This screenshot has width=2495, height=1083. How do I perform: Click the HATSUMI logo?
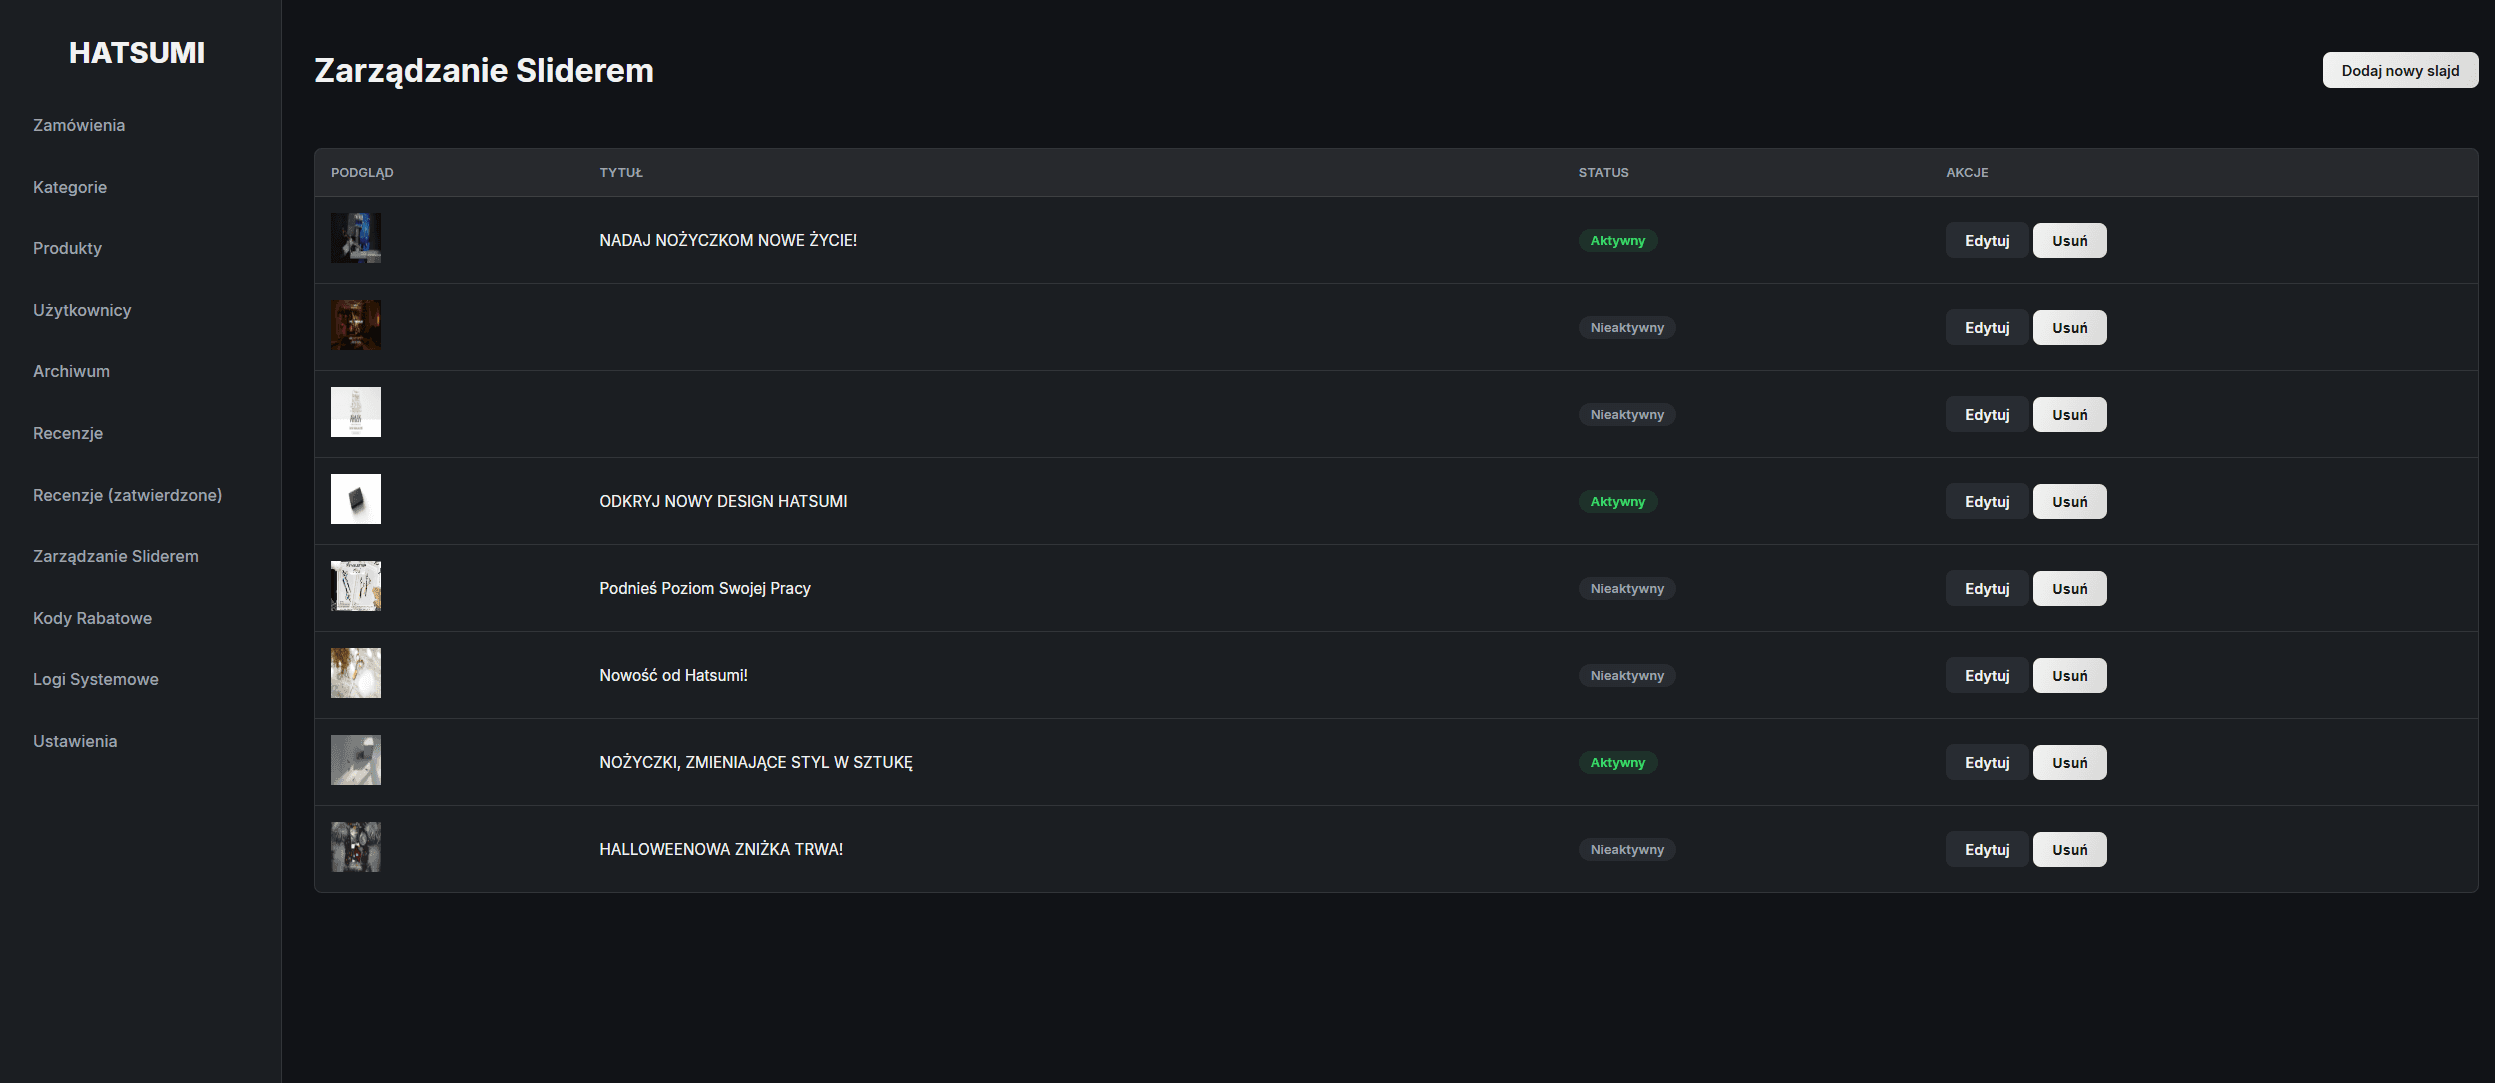(x=137, y=53)
